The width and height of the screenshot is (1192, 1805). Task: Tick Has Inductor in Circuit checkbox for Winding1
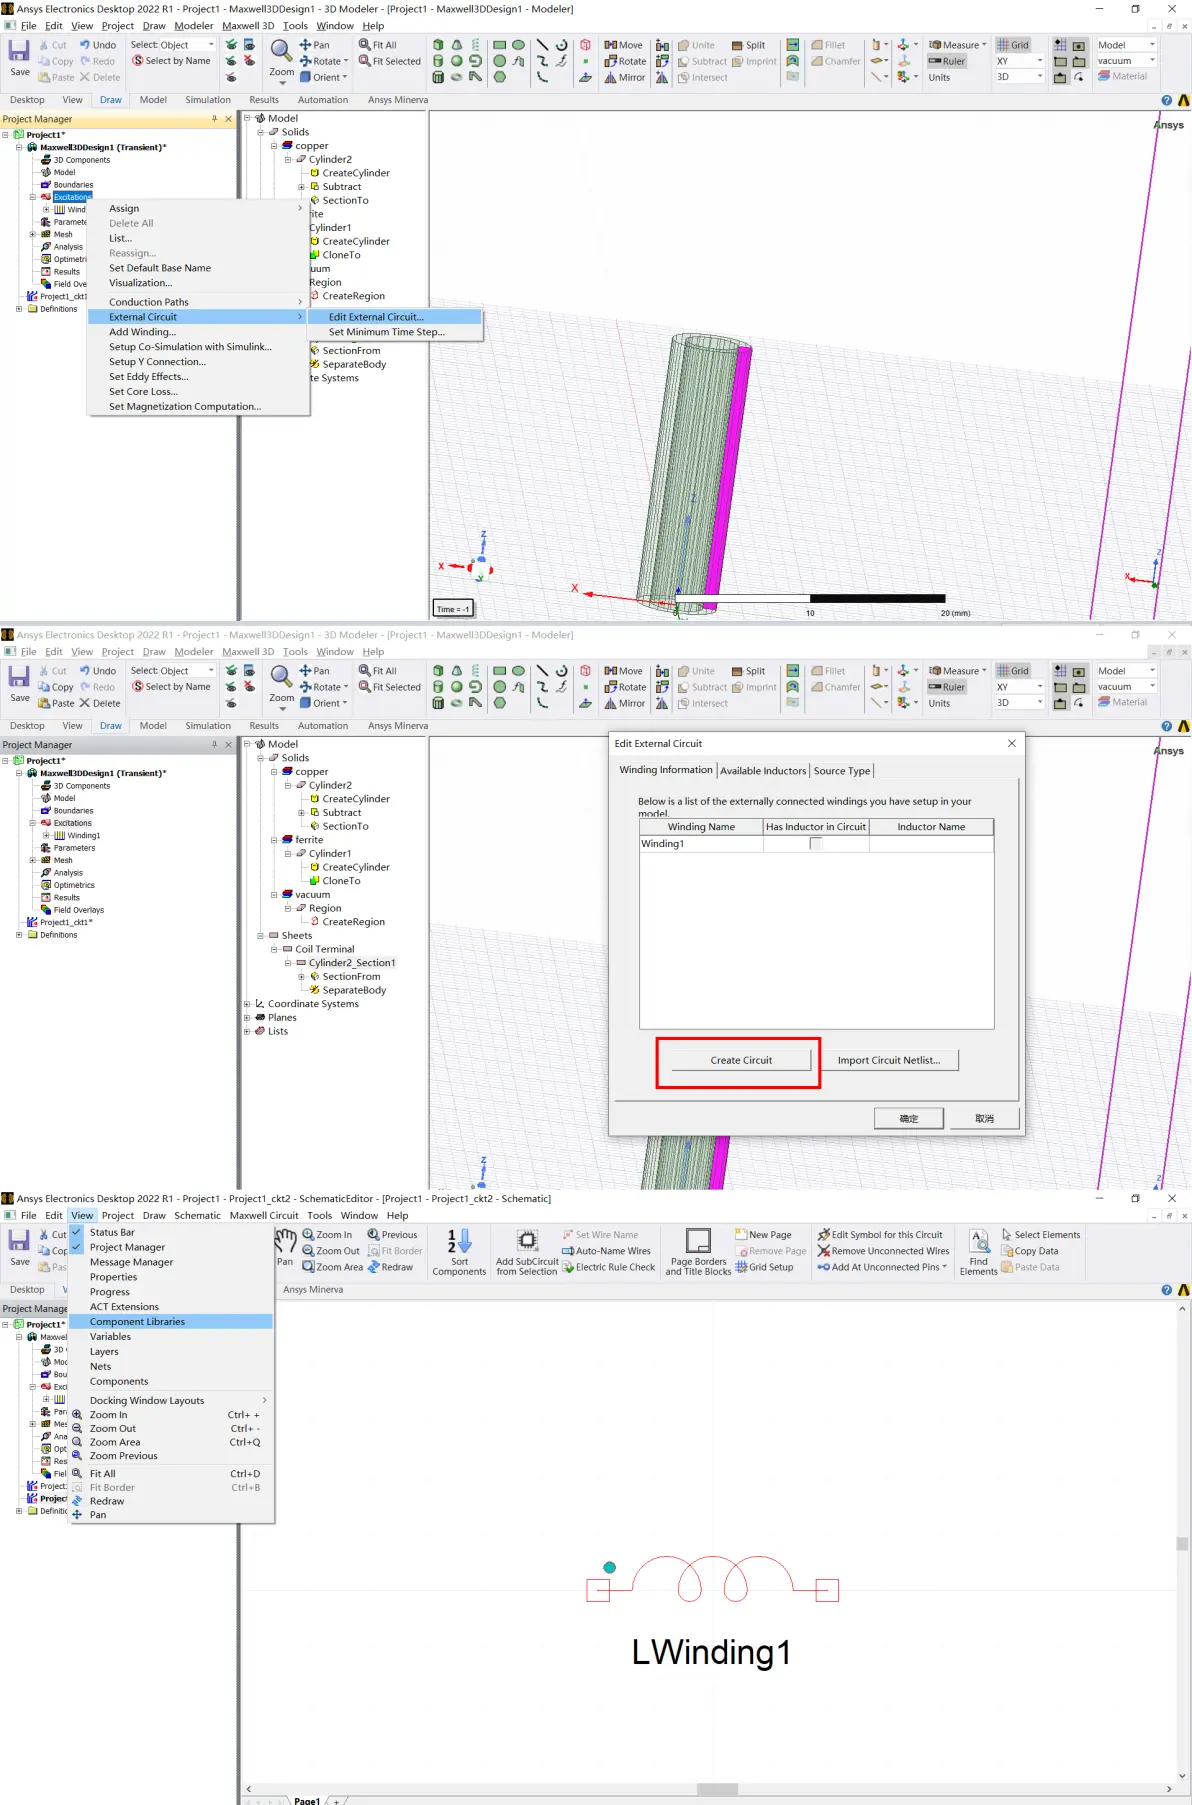coord(815,844)
